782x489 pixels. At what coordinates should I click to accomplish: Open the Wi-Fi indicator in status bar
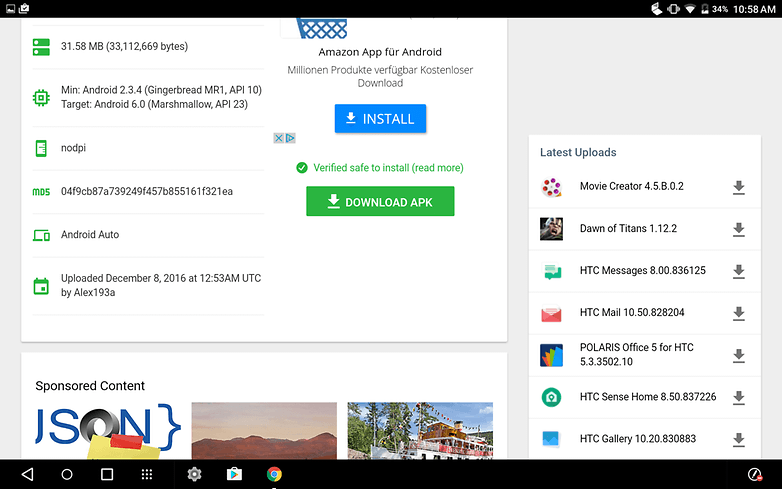click(690, 9)
